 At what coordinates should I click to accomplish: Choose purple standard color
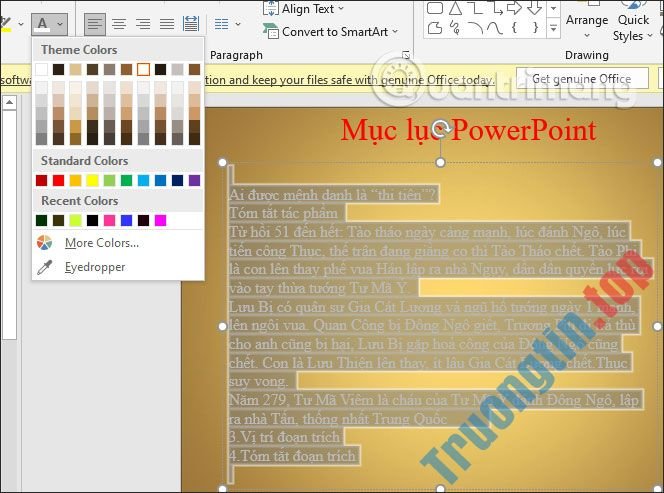click(194, 180)
